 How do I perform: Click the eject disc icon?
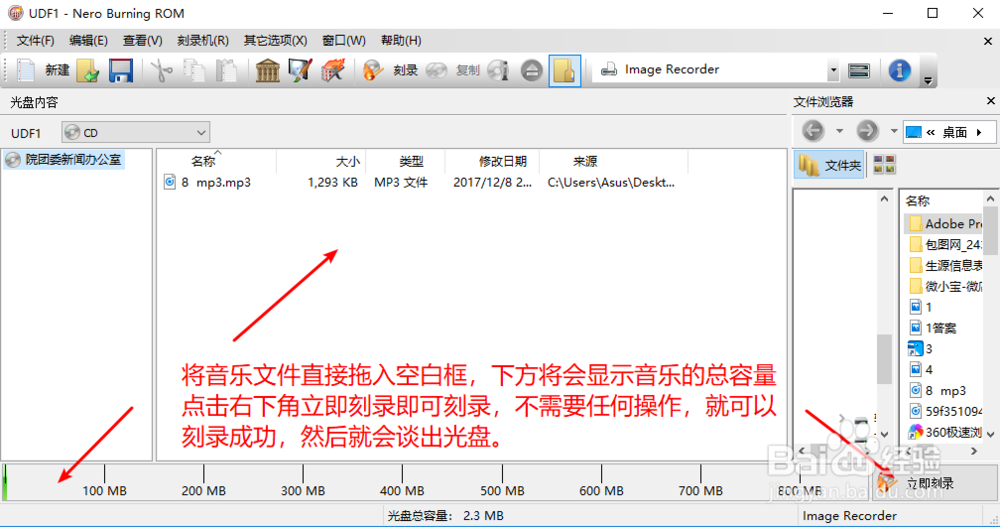click(531, 70)
